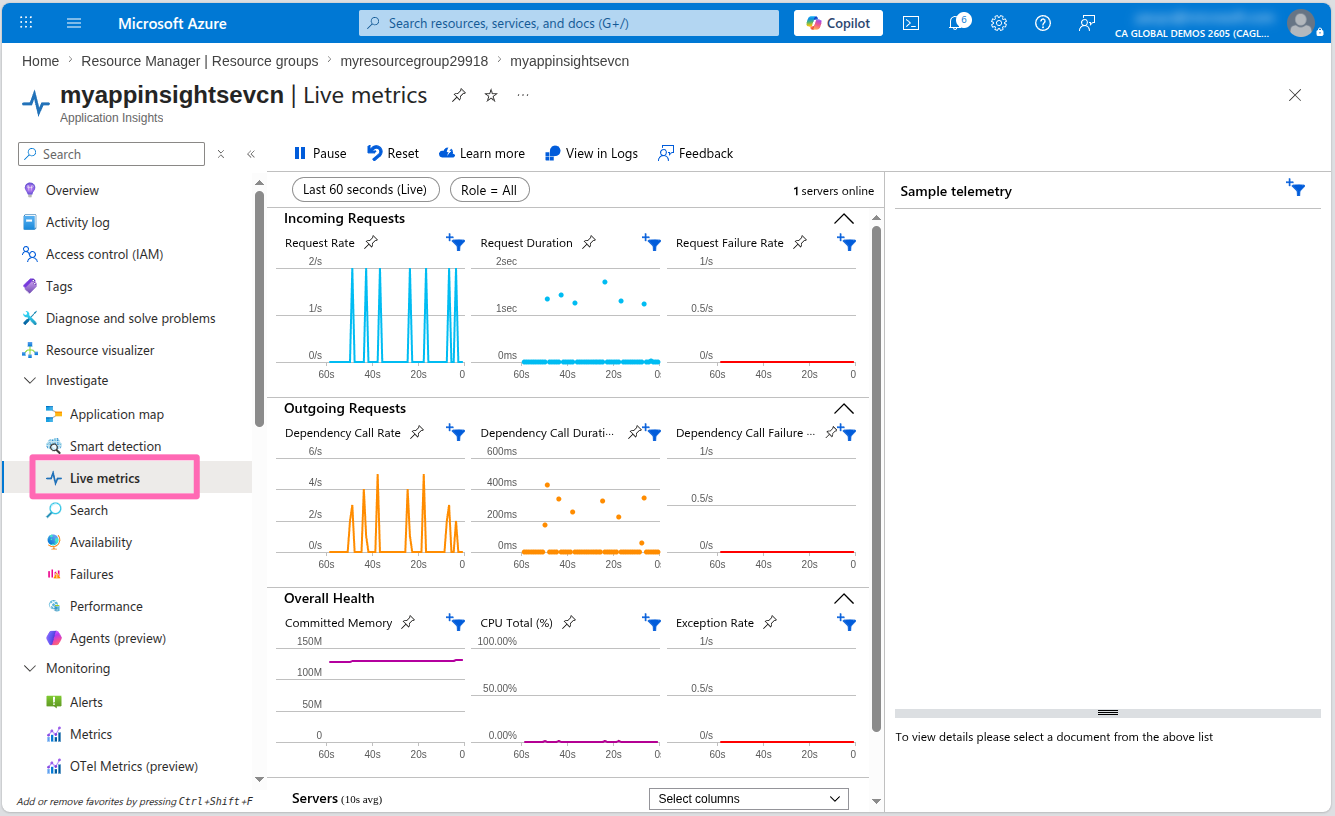Add myappinsightsevcn to favorites with the star
This screenshot has height=816, width=1335.
(491, 95)
